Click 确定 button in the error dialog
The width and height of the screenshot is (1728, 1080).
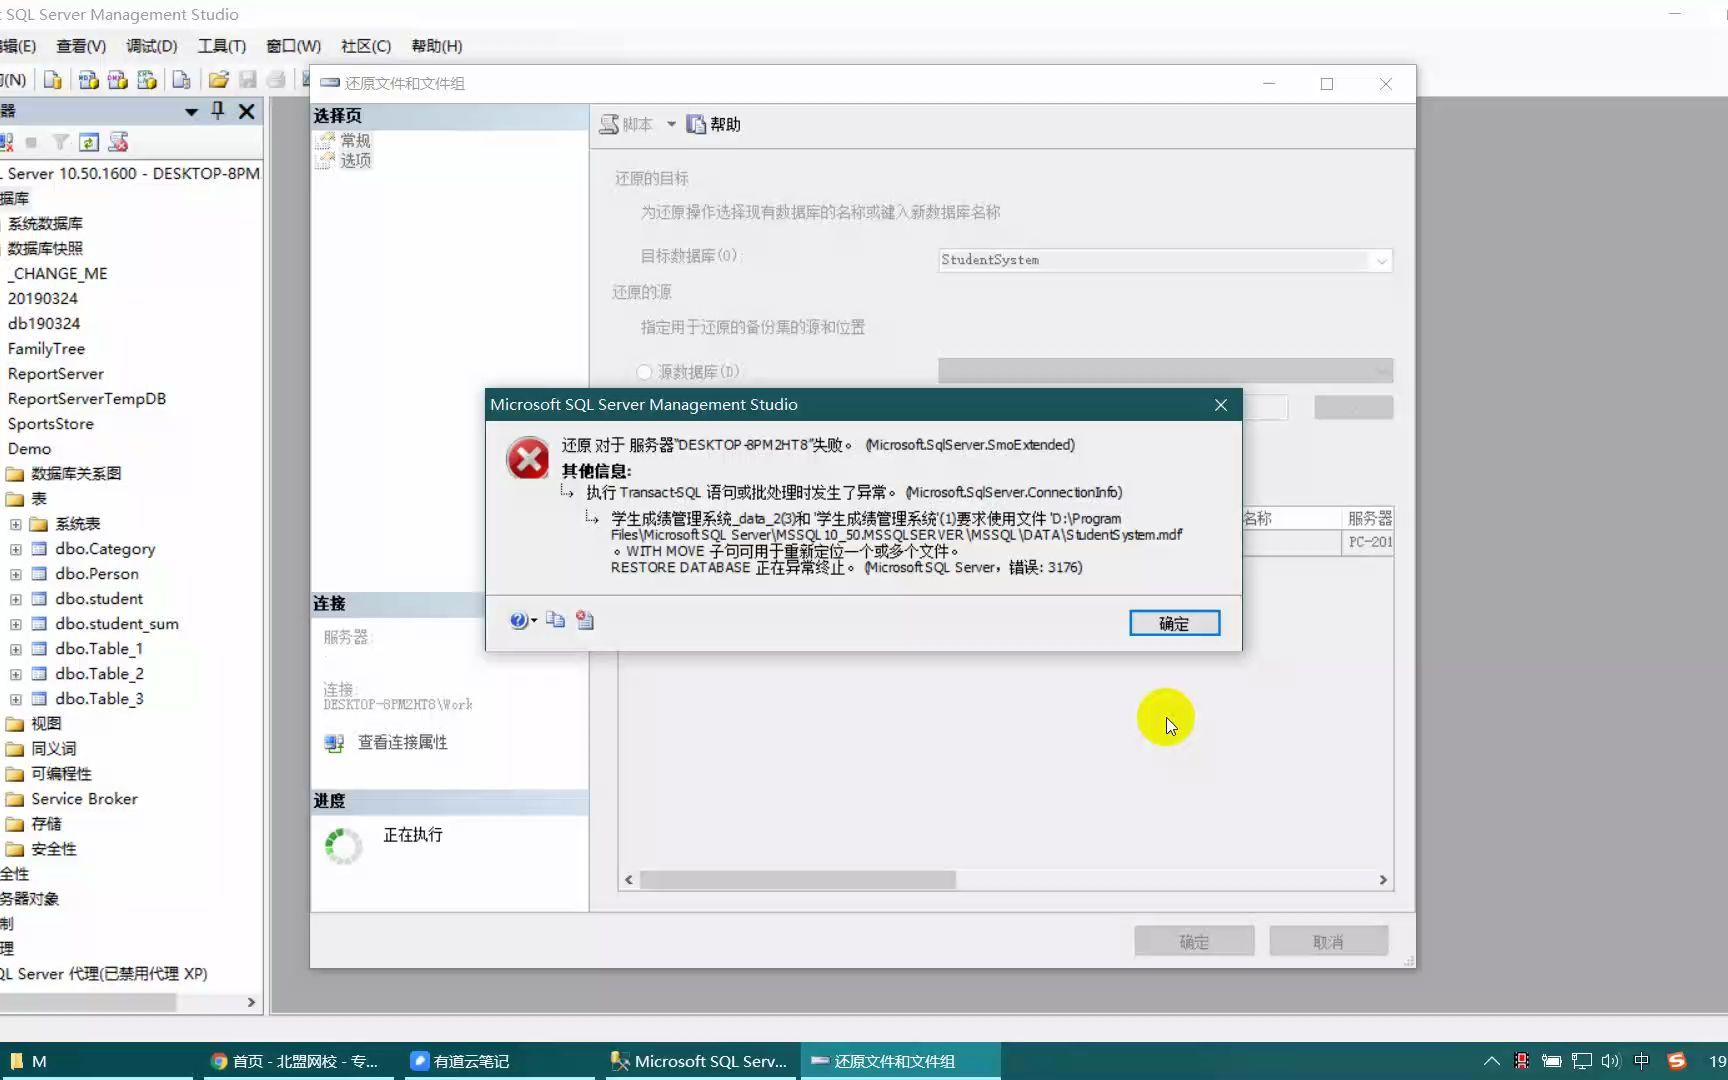pyautogui.click(x=1174, y=623)
